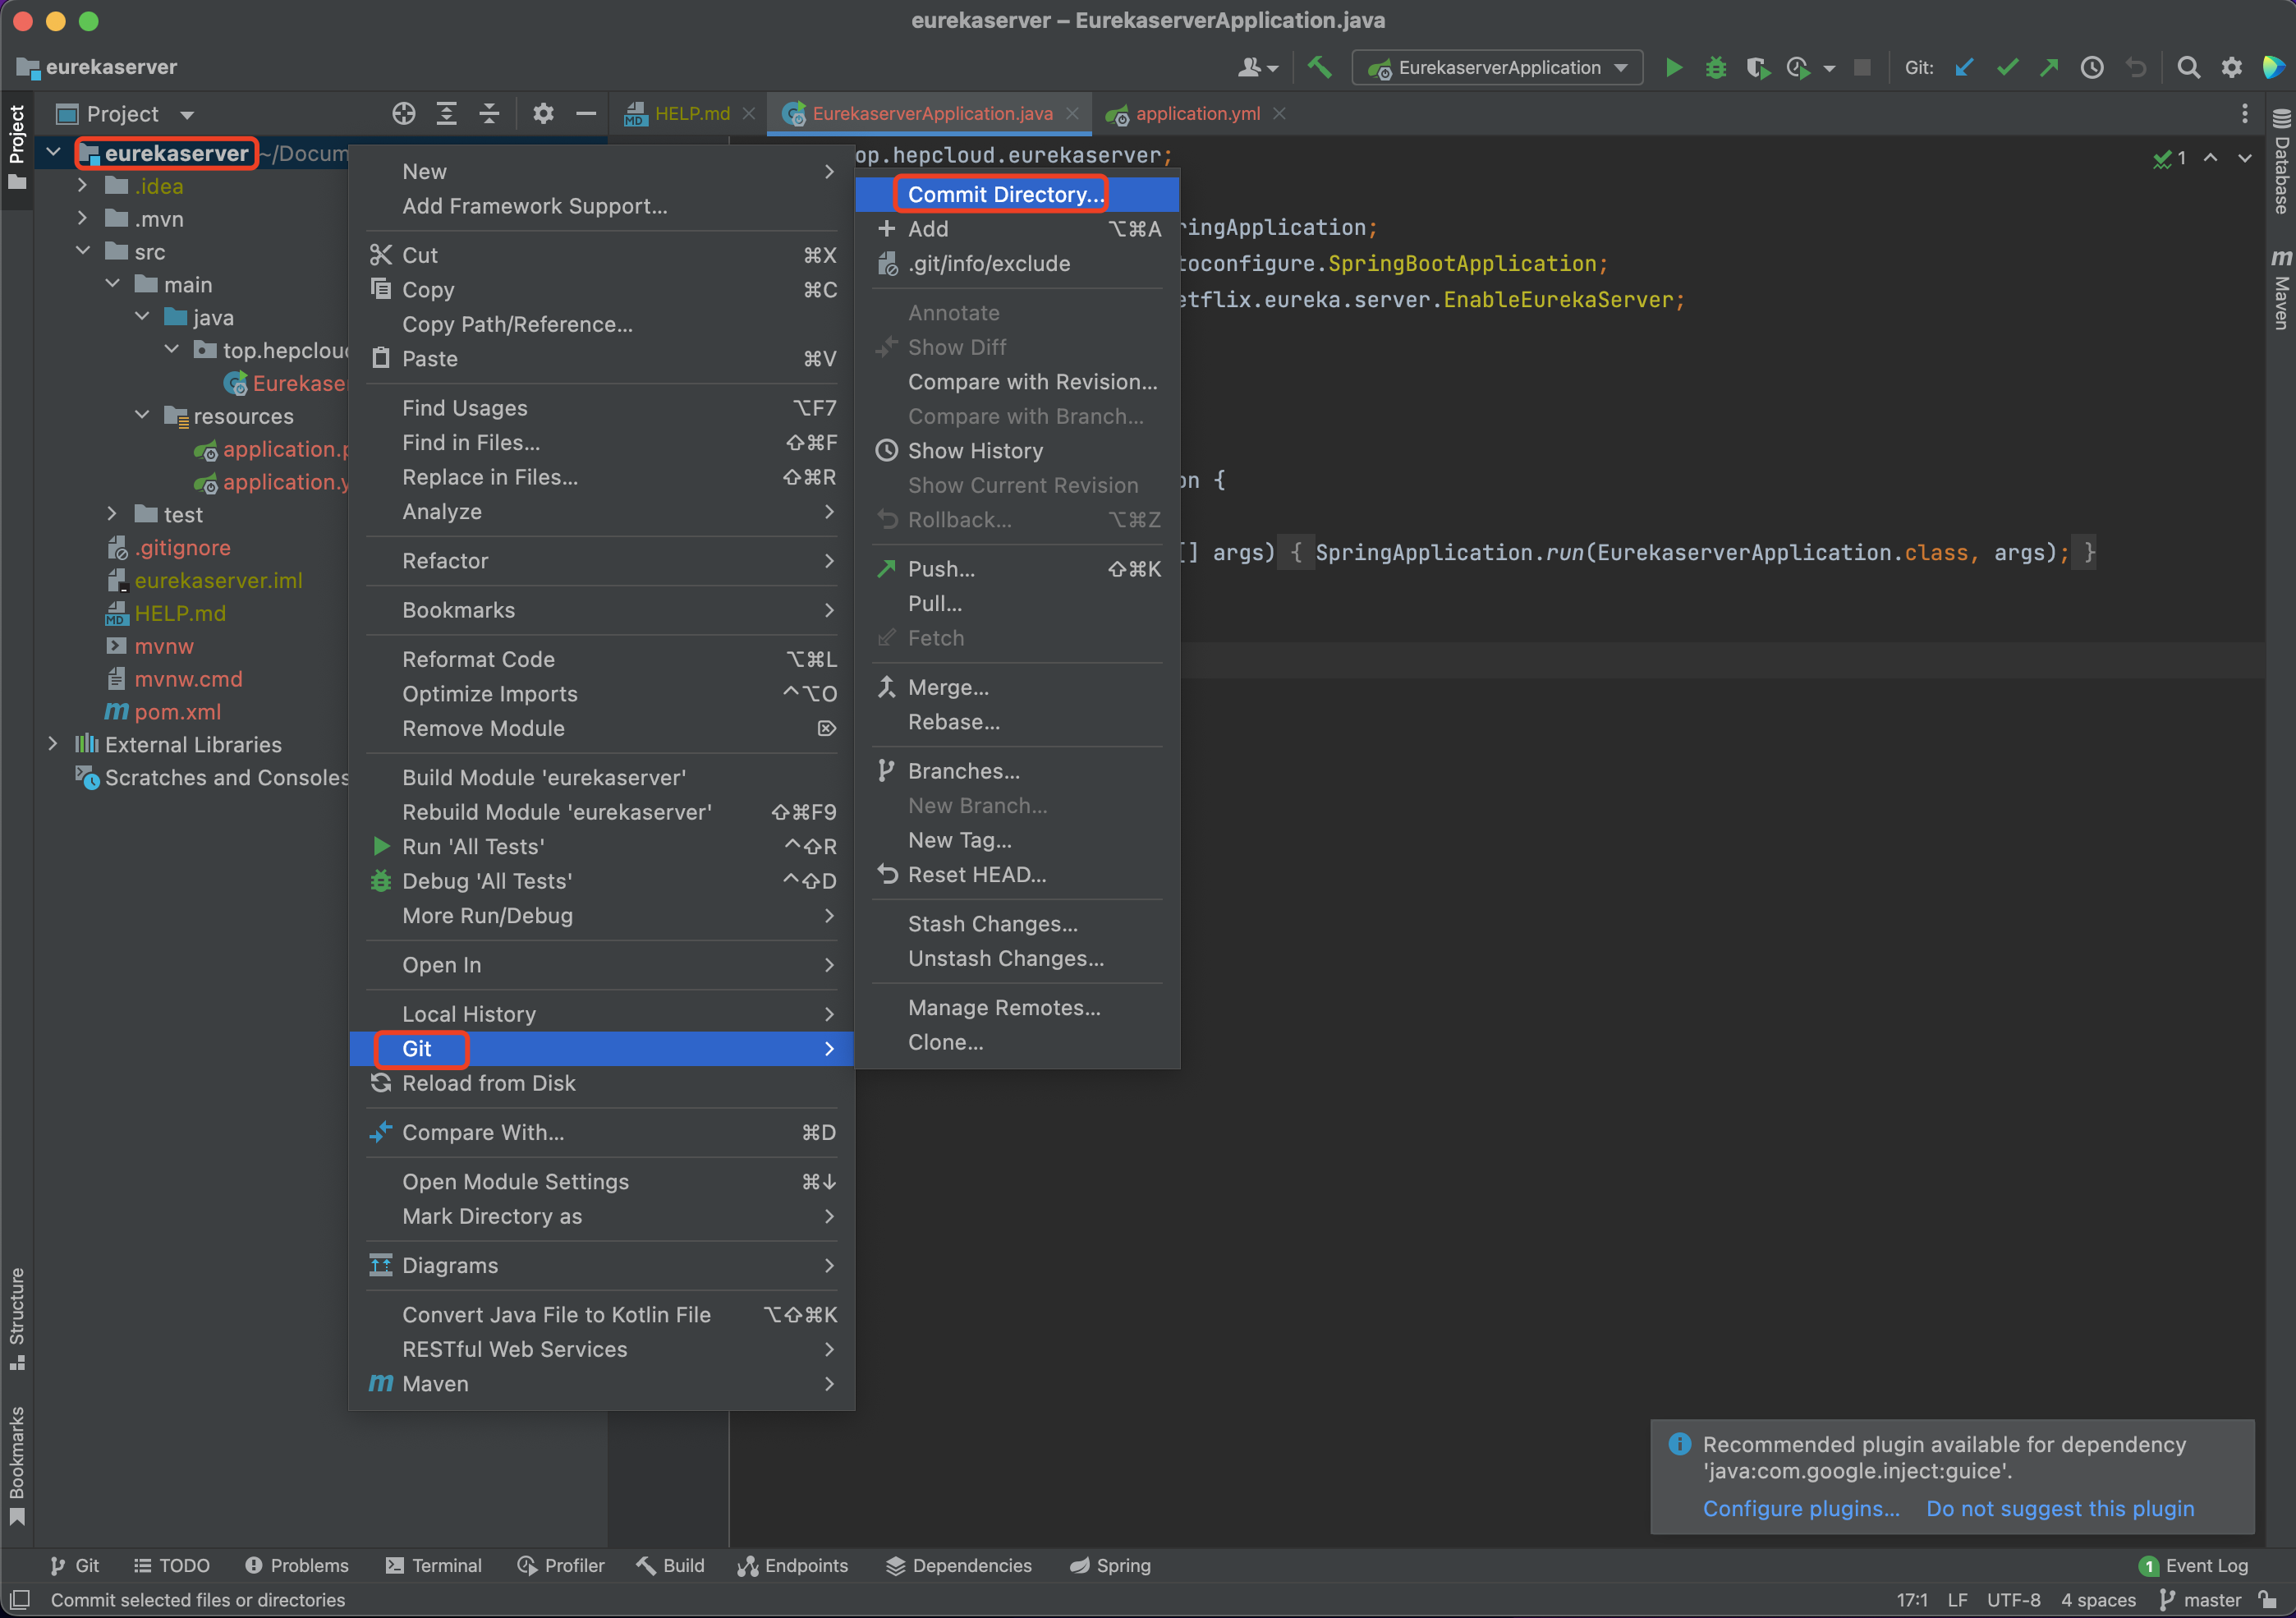Click the Build project hammer icon
Viewport: 2296px width, 1618px height.
(x=1319, y=67)
